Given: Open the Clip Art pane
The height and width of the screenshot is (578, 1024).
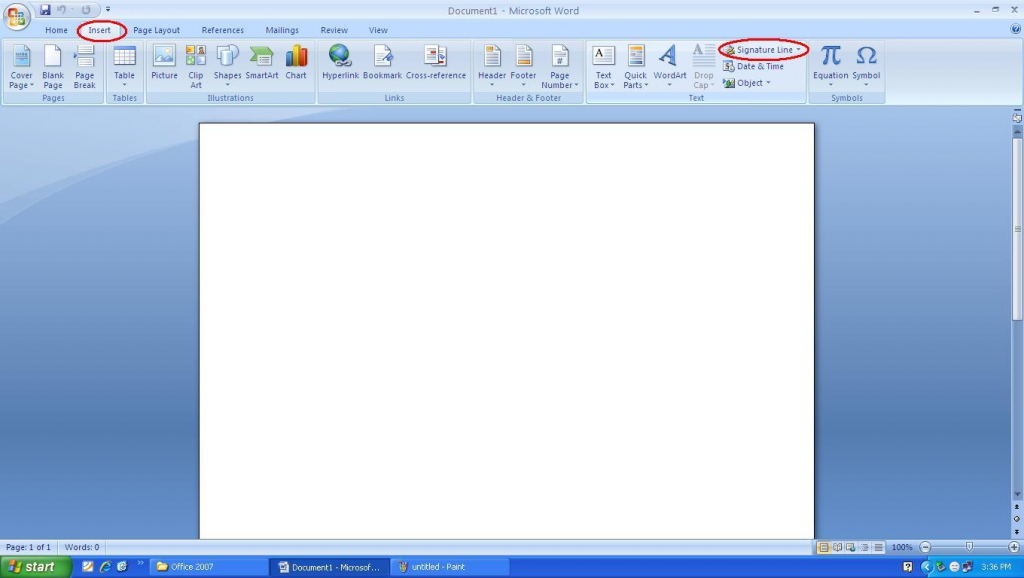Looking at the screenshot, I should (195, 67).
